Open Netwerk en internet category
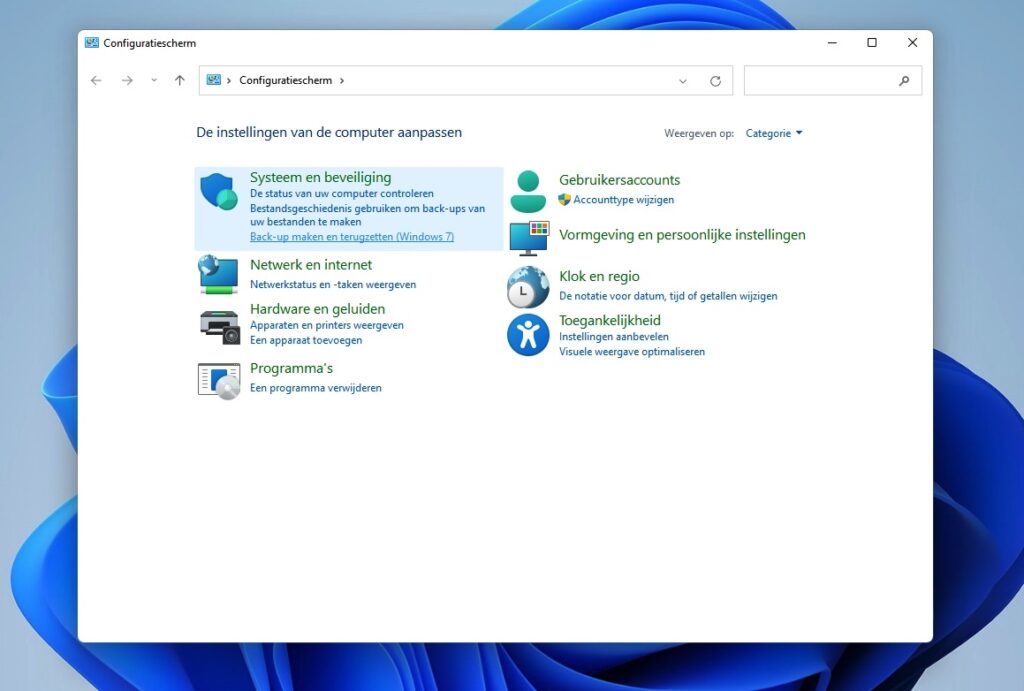Screen dimensions: 1024x691 coord(311,265)
